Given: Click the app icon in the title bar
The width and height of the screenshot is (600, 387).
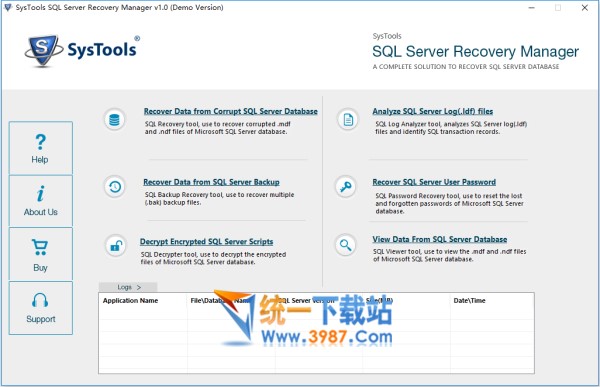Looking at the screenshot, I should (8, 7).
